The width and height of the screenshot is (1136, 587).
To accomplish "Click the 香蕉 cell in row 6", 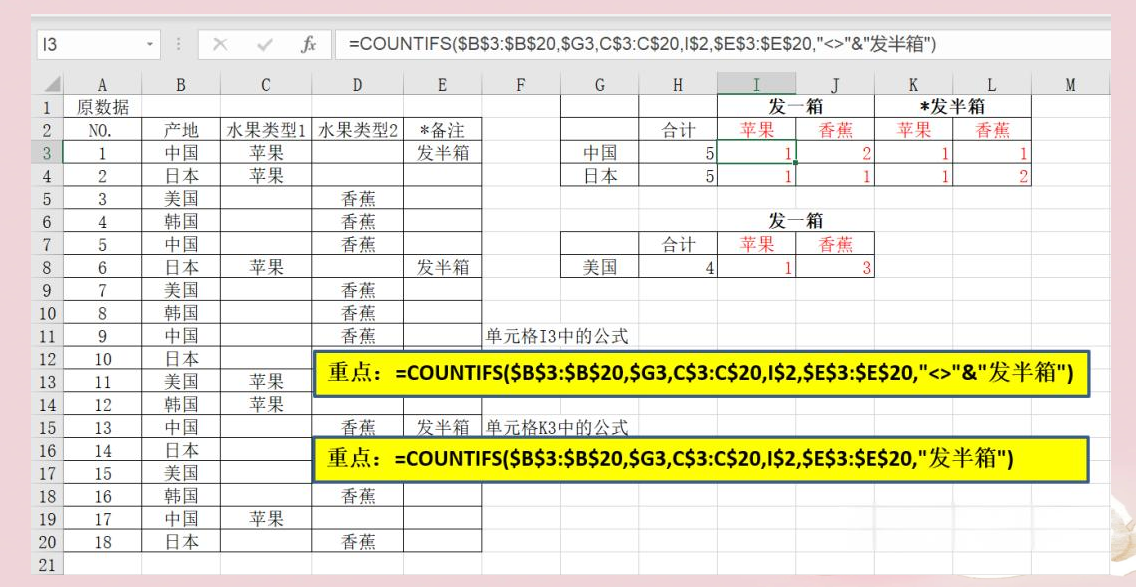I will coord(357,222).
